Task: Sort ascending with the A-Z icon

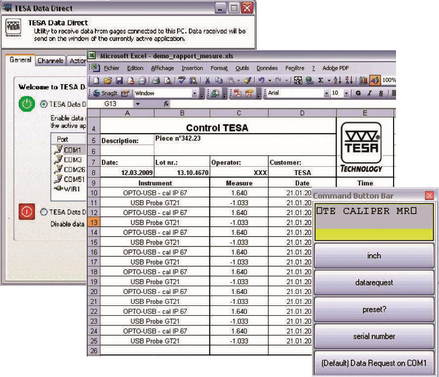Action: click(x=337, y=80)
